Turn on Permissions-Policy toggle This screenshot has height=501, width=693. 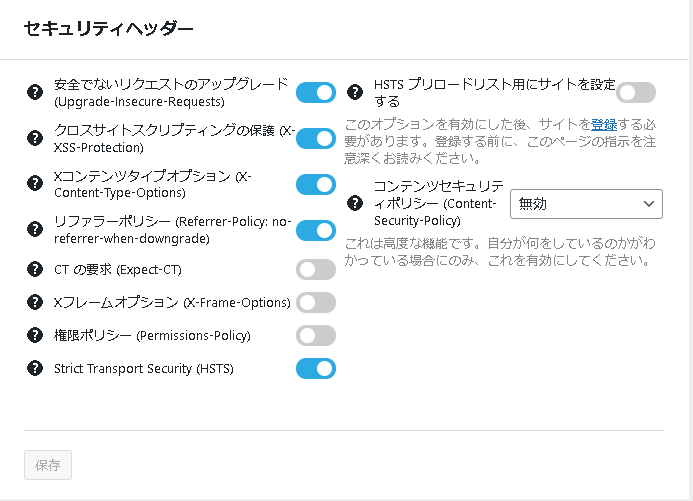click(x=316, y=335)
